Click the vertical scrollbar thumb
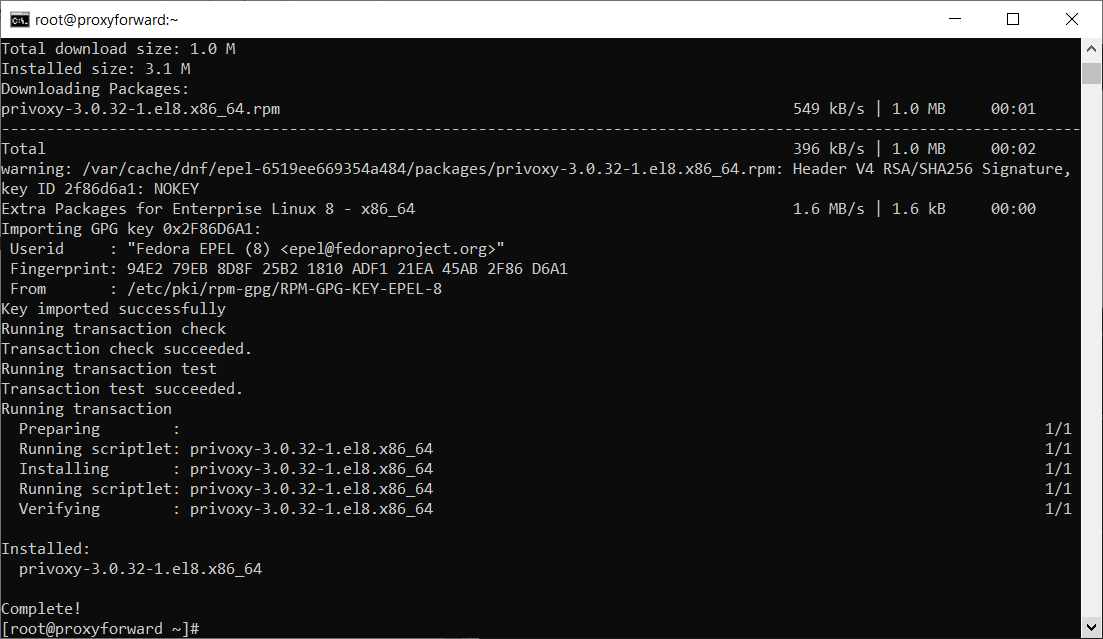Screen dimensions: 1103x639 tap(1091, 74)
